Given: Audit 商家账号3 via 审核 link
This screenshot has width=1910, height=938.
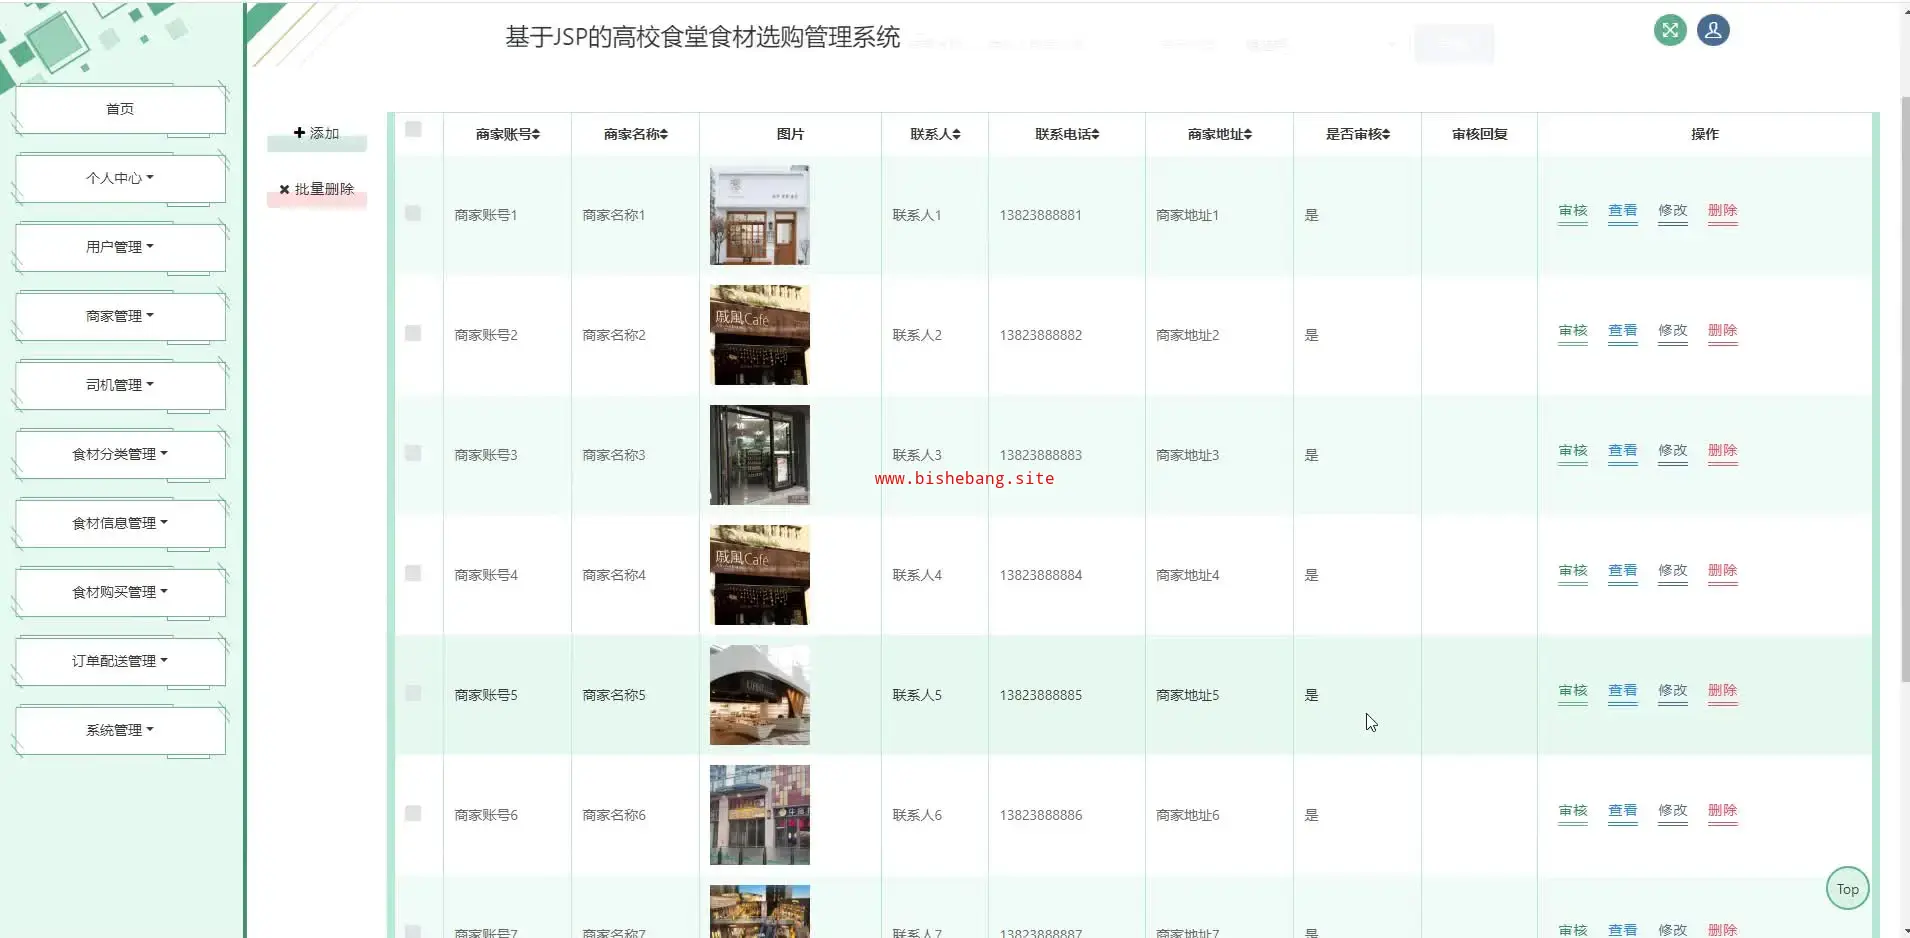Looking at the screenshot, I should pos(1573,451).
